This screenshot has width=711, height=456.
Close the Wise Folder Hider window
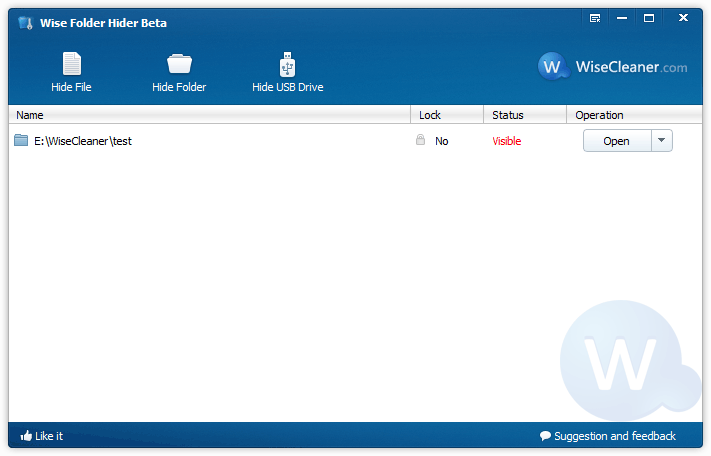tap(683, 18)
